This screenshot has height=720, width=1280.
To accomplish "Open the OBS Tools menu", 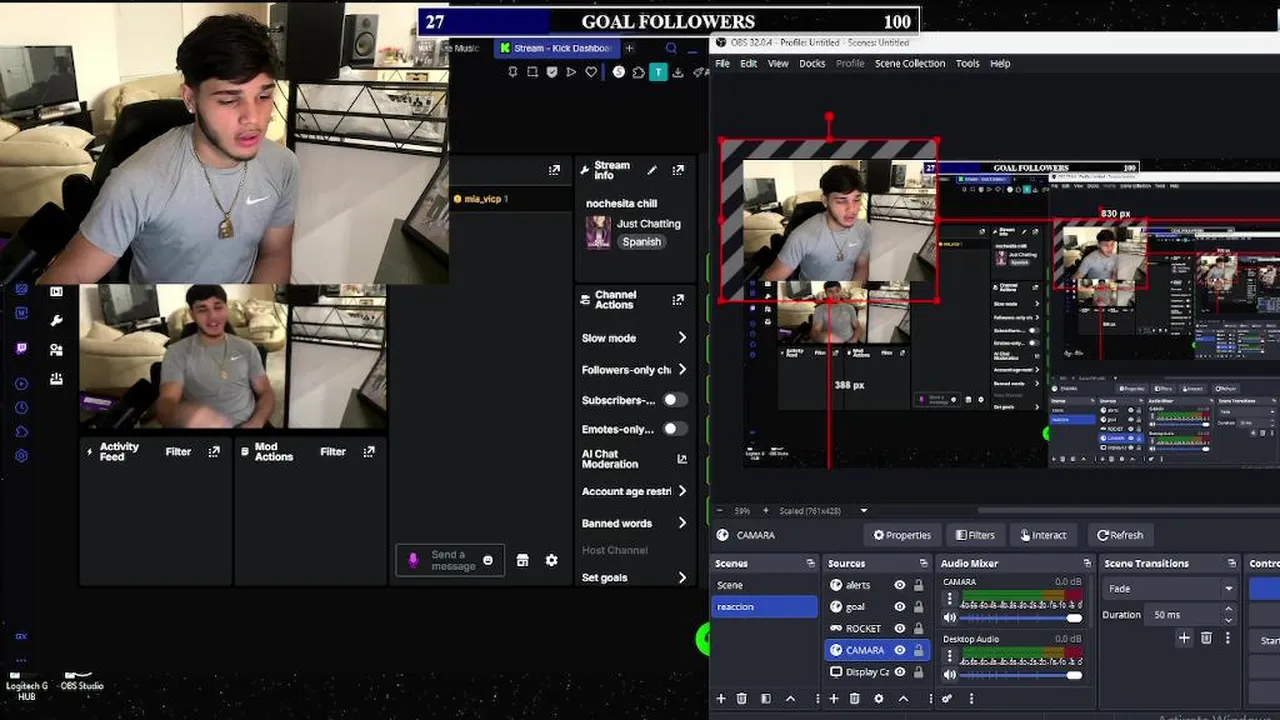I will (967, 63).
